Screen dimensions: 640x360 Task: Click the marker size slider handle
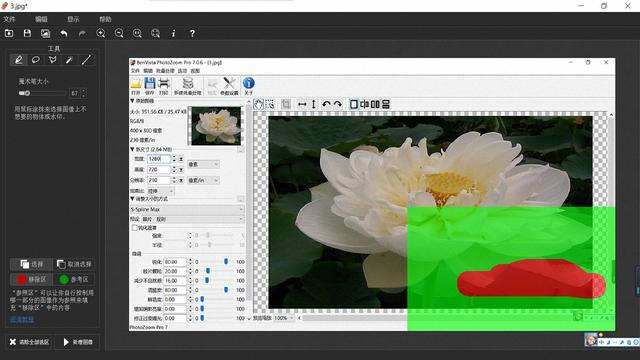tap(27, 93)
